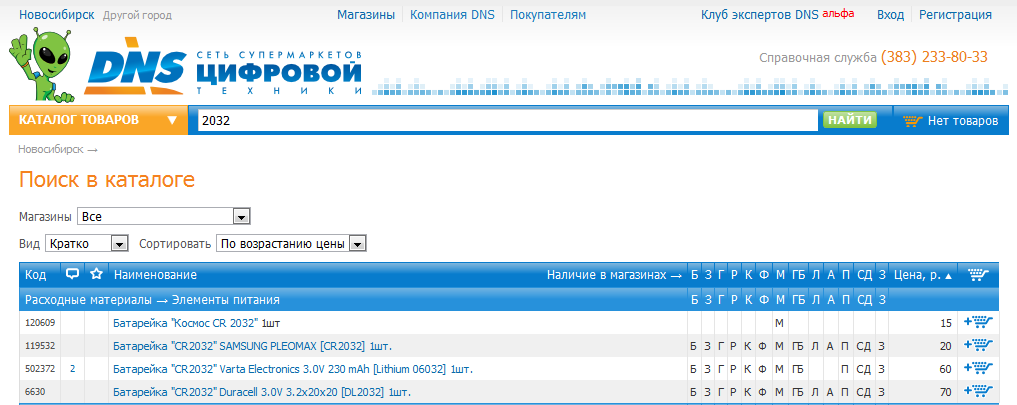Image resolution: width=1017 pixels, height=405 pixels.
Task: Click the М availability in Космос row
Action: point(780,323)
